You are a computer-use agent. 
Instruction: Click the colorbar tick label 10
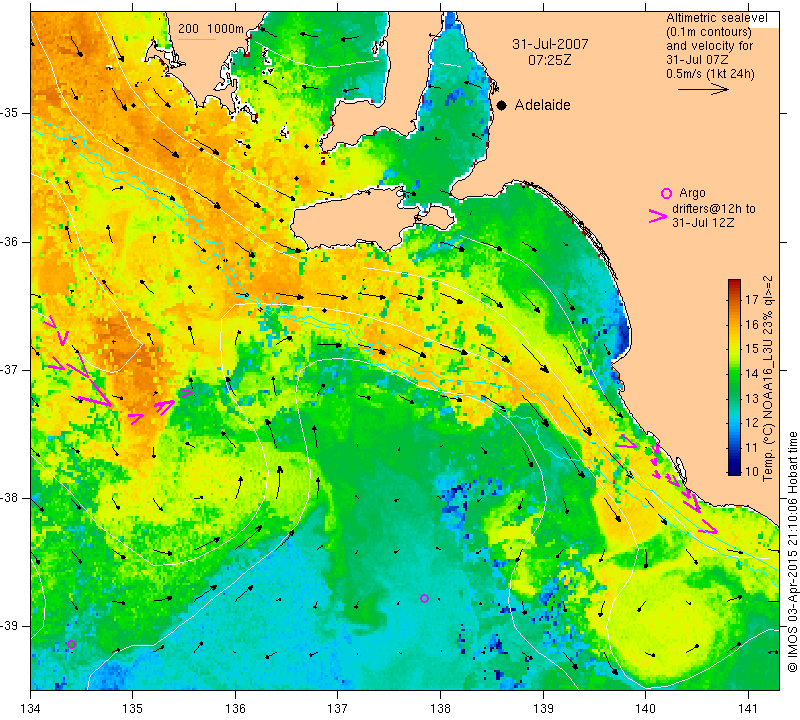752,471
